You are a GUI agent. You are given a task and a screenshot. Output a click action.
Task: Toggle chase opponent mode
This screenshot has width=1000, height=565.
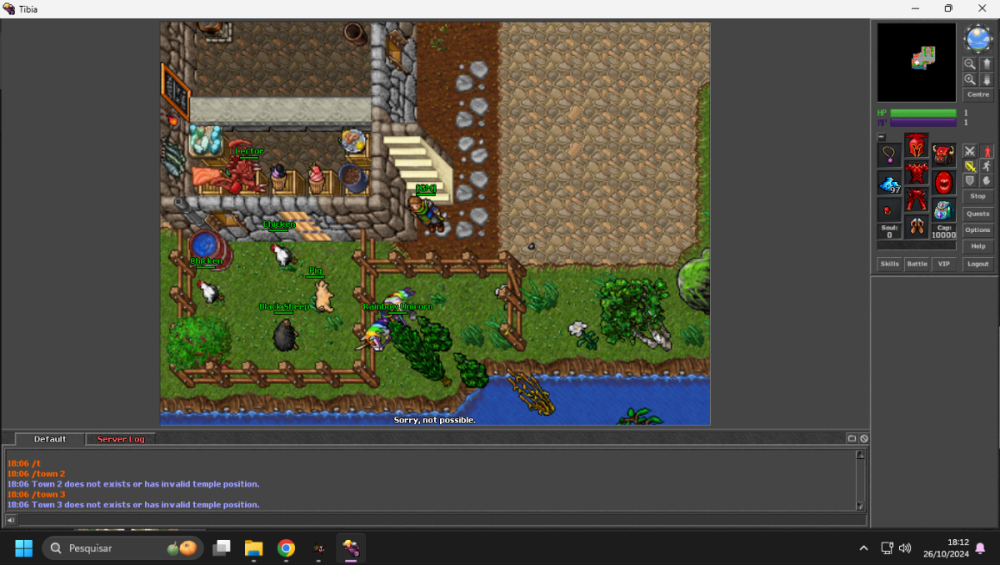[x=987, y=166]
